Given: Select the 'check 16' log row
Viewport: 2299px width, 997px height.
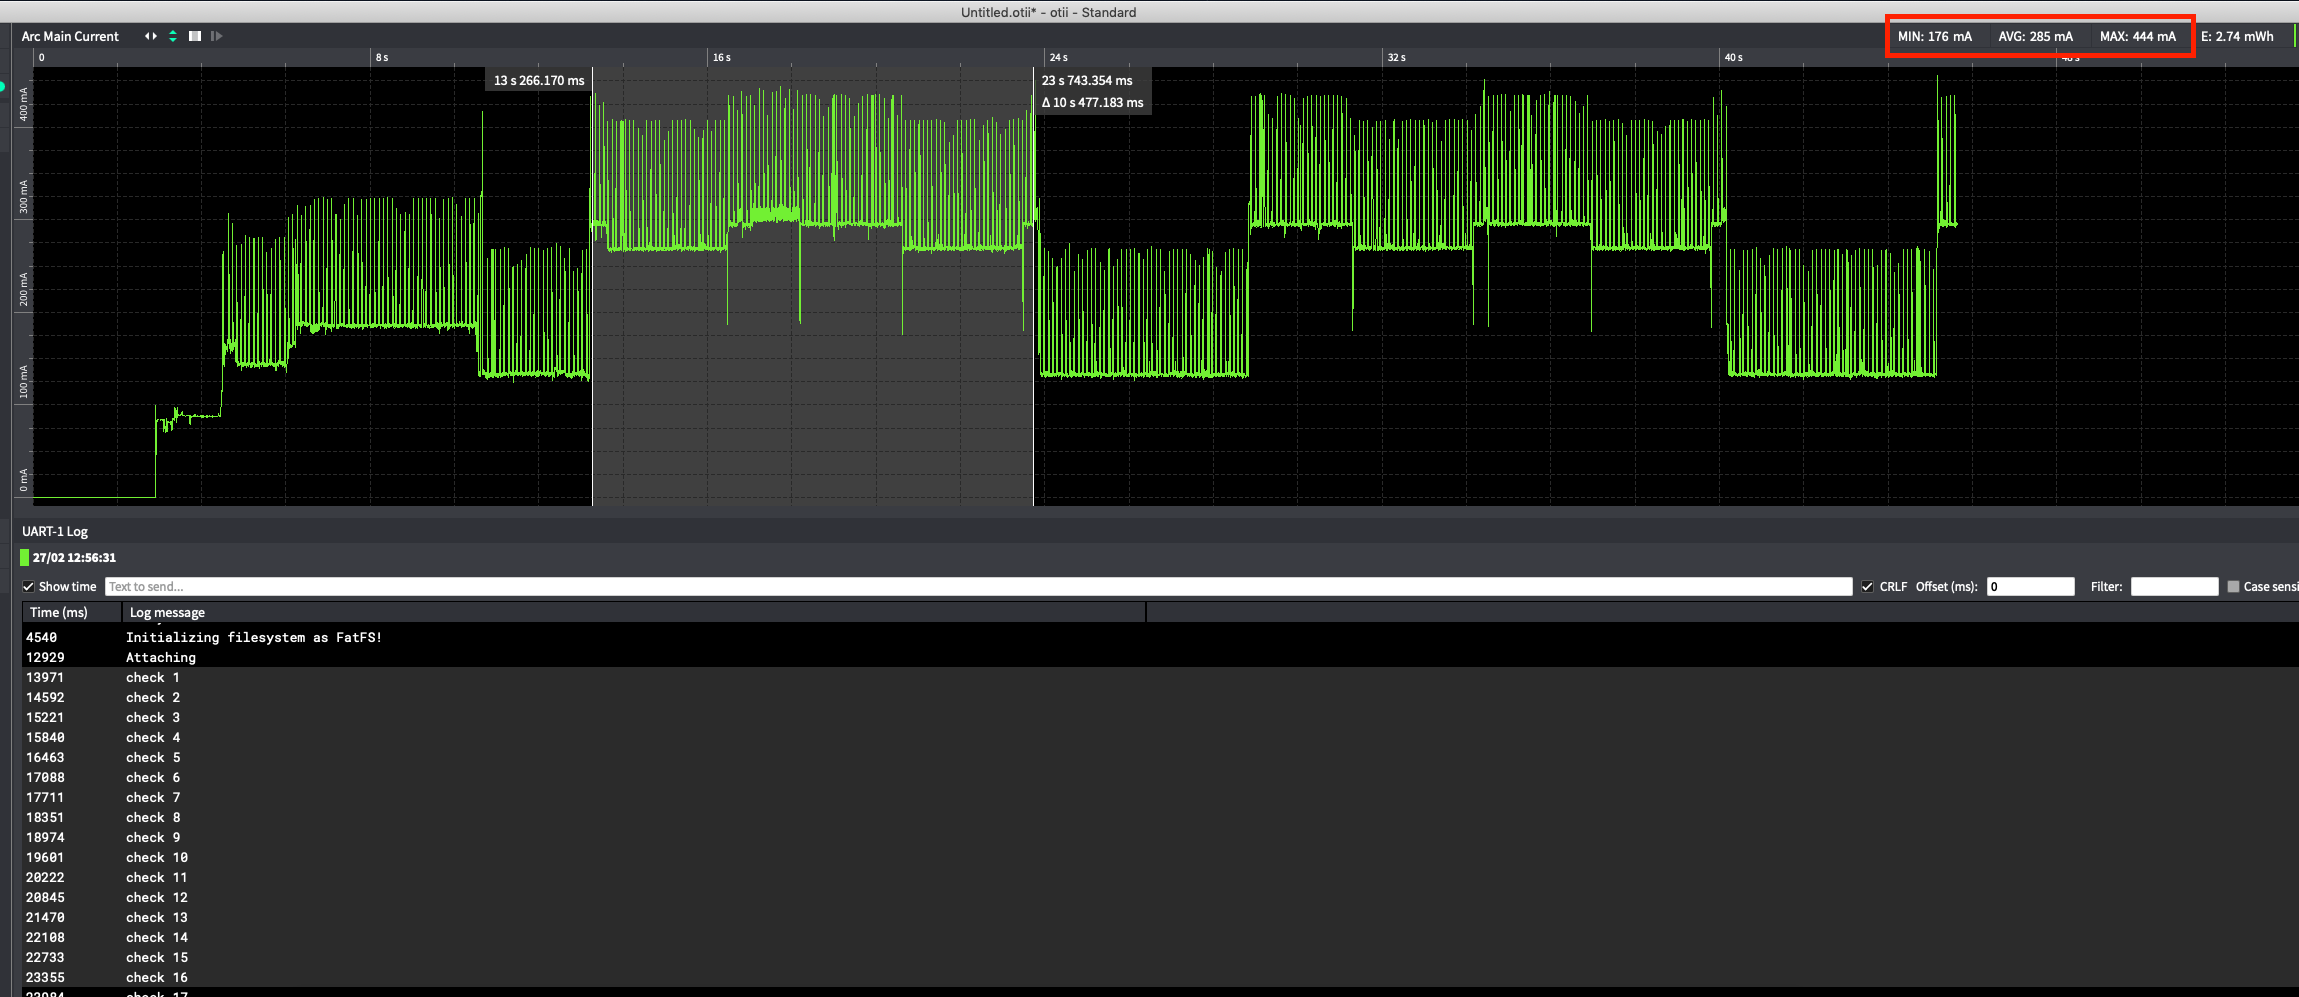Looking at the screenshot, I should pyautogui.click(x=1160, y=977).
